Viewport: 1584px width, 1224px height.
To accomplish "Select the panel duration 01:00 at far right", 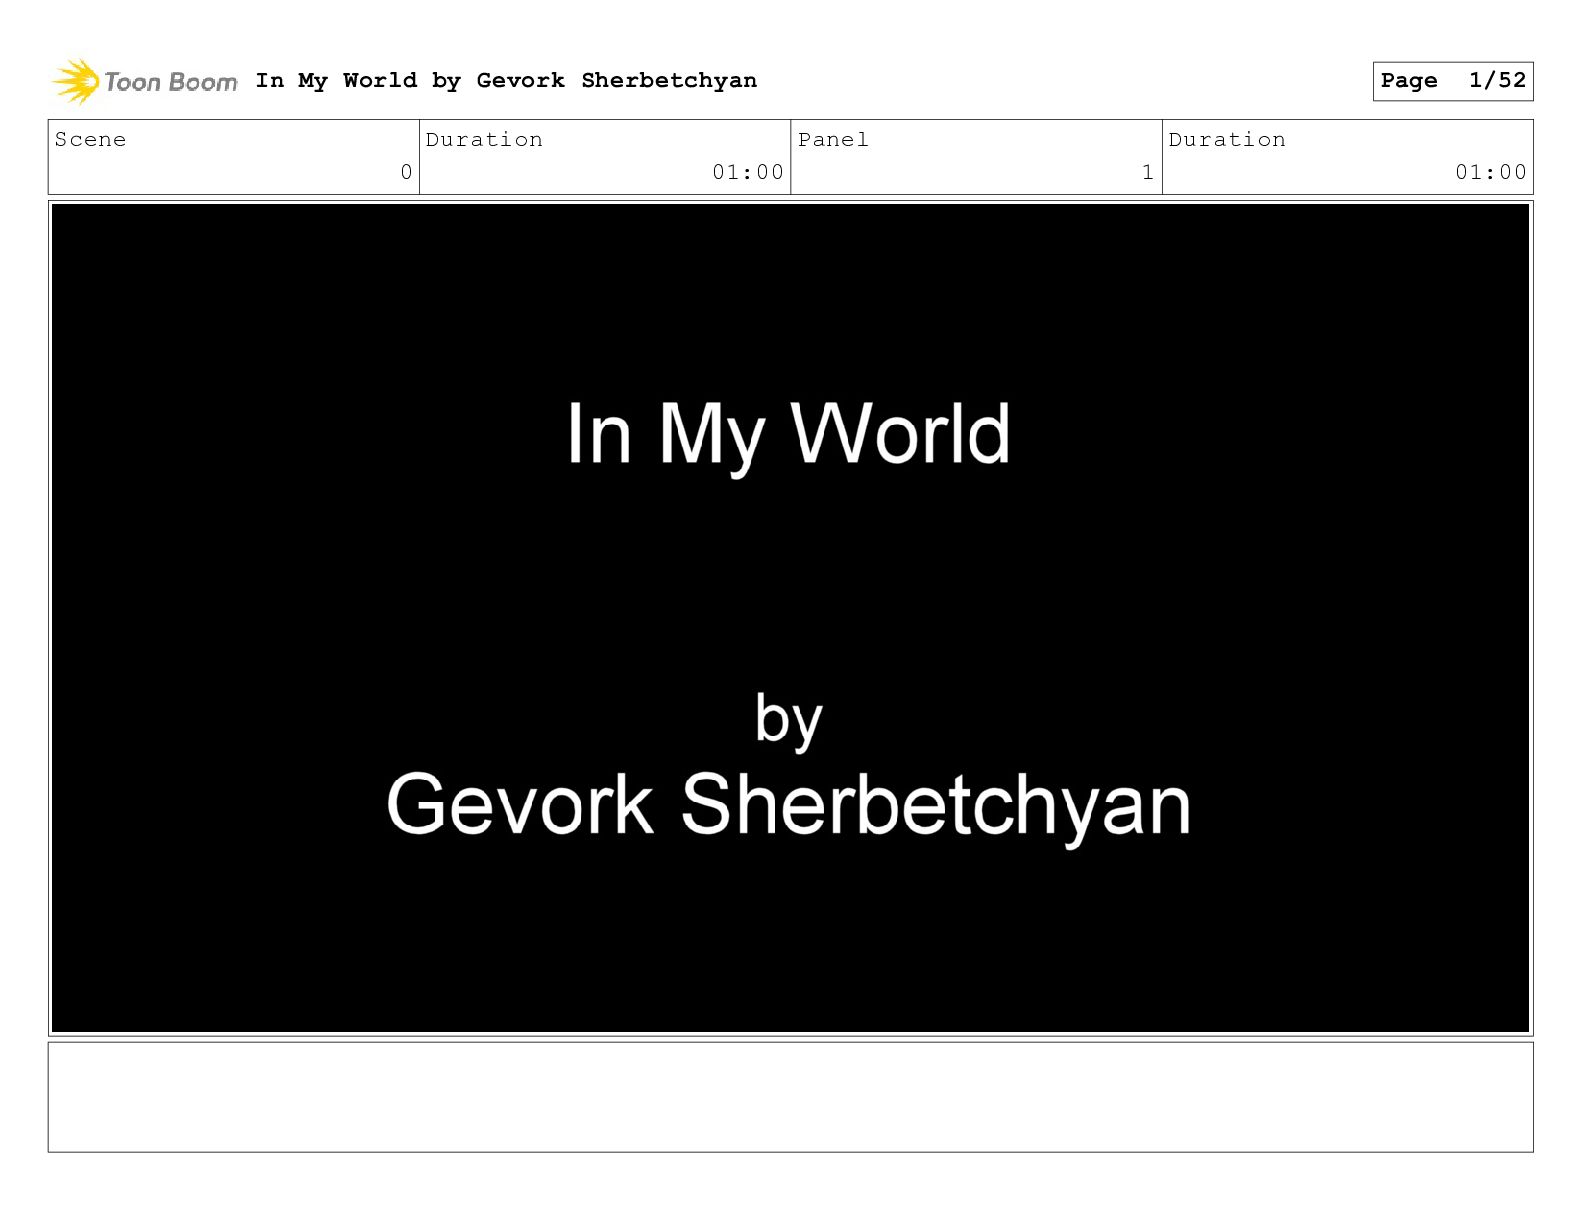I will (x=1490, y=172).
